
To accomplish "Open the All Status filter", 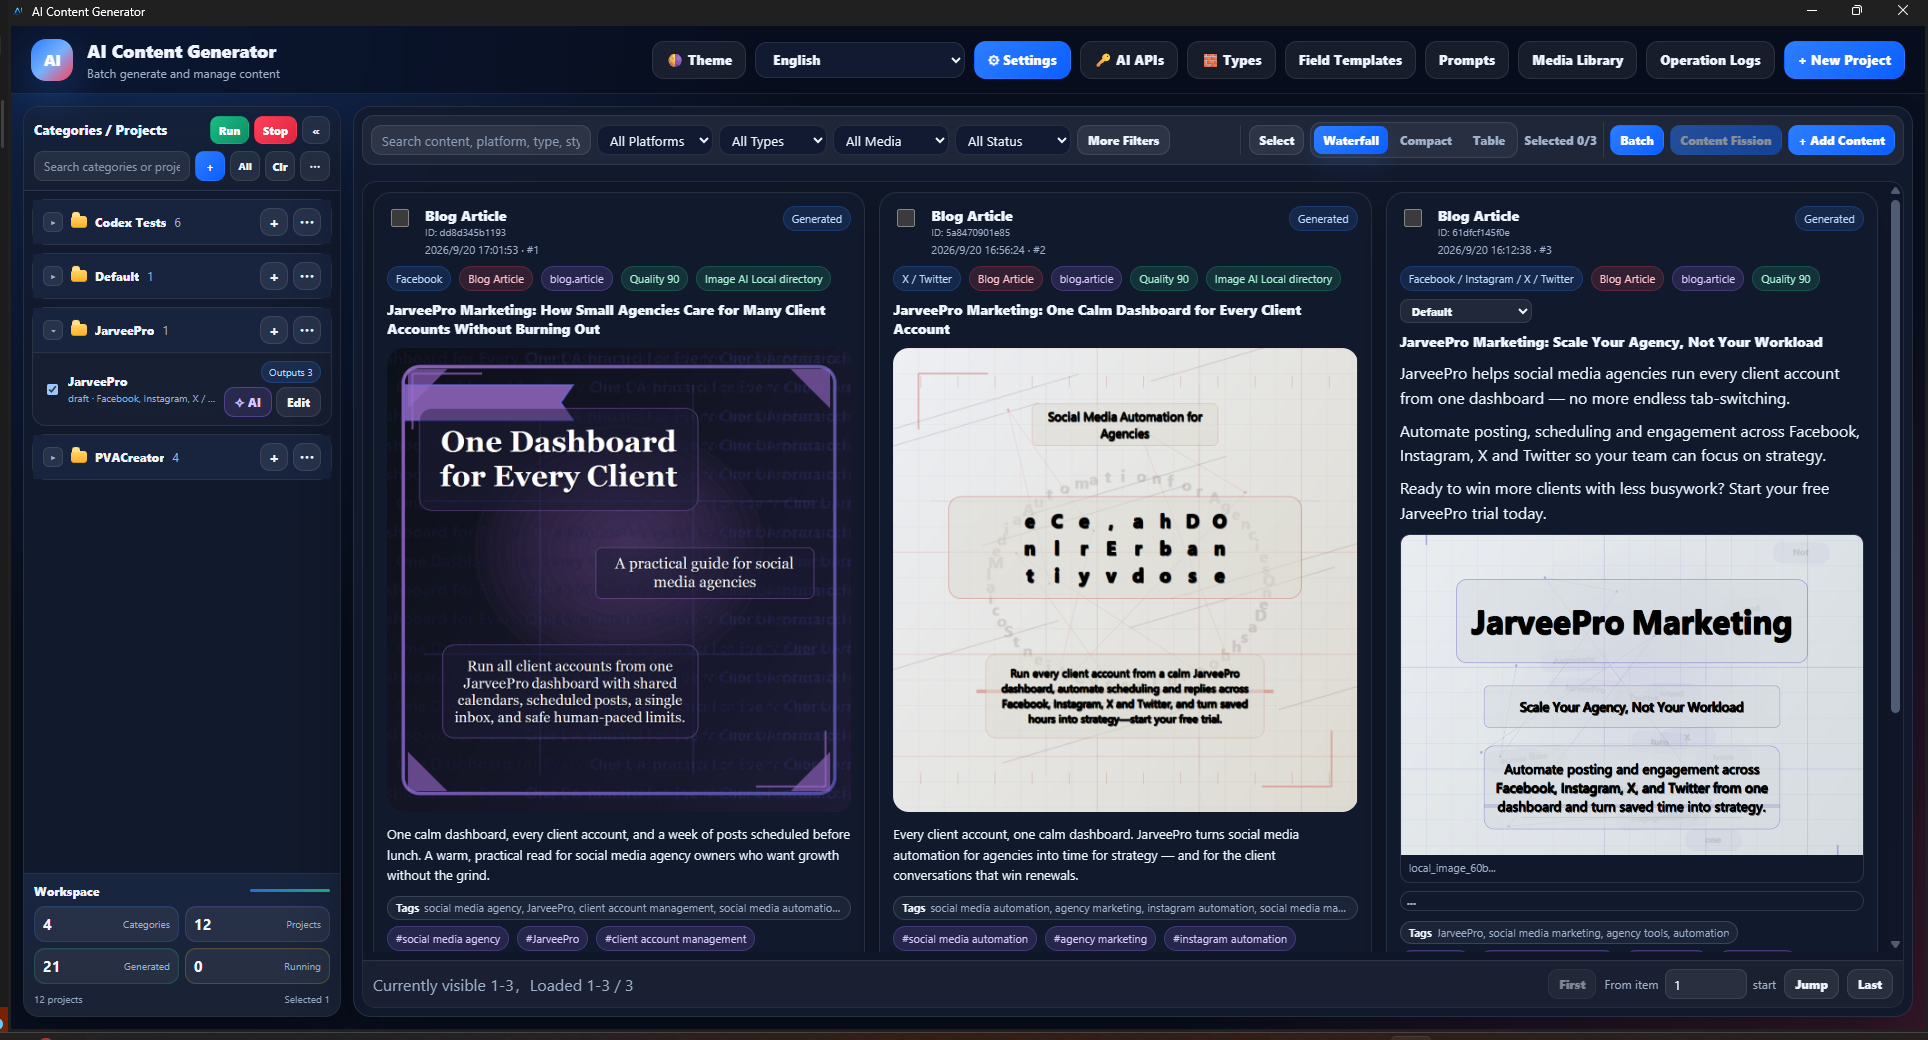I will 1015,141.
